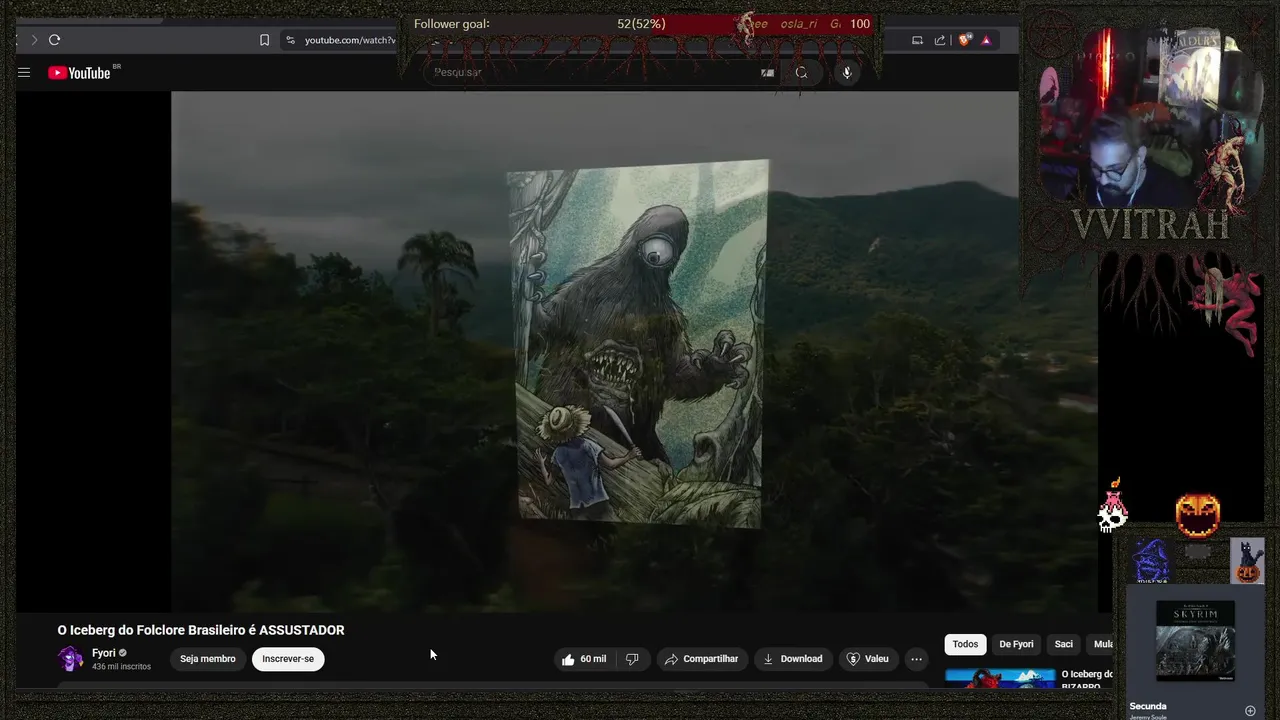This screenshot has height=720, width=1280.
Task: Open Brave Shields lion icon
Action: click(x=964, y=40)
